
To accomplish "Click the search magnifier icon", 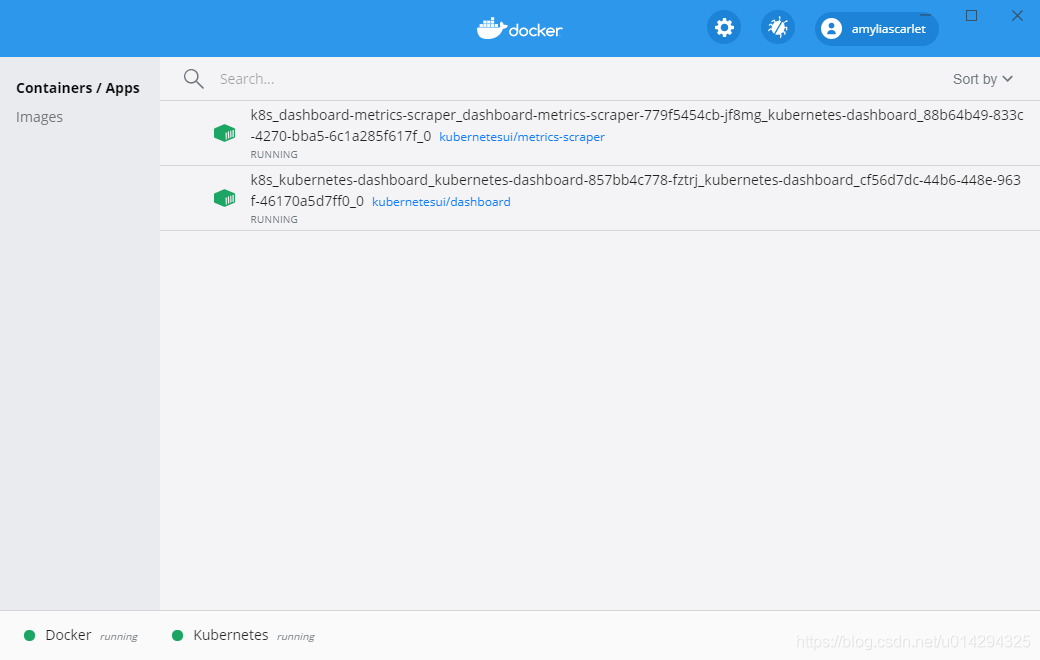I will (194, 79).
